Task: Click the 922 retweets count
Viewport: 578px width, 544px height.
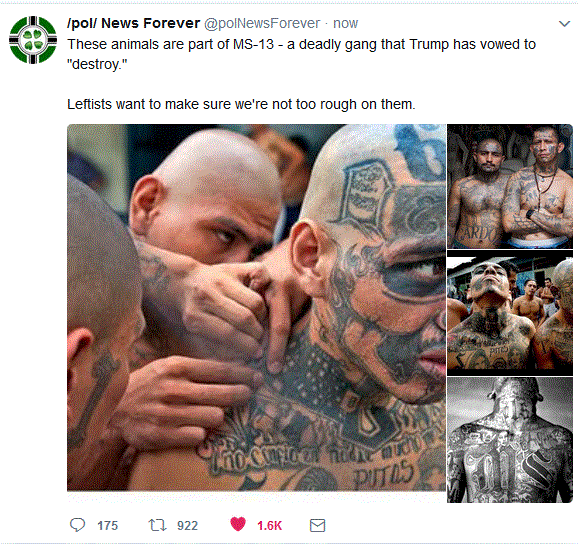Action: click(187, 526)
